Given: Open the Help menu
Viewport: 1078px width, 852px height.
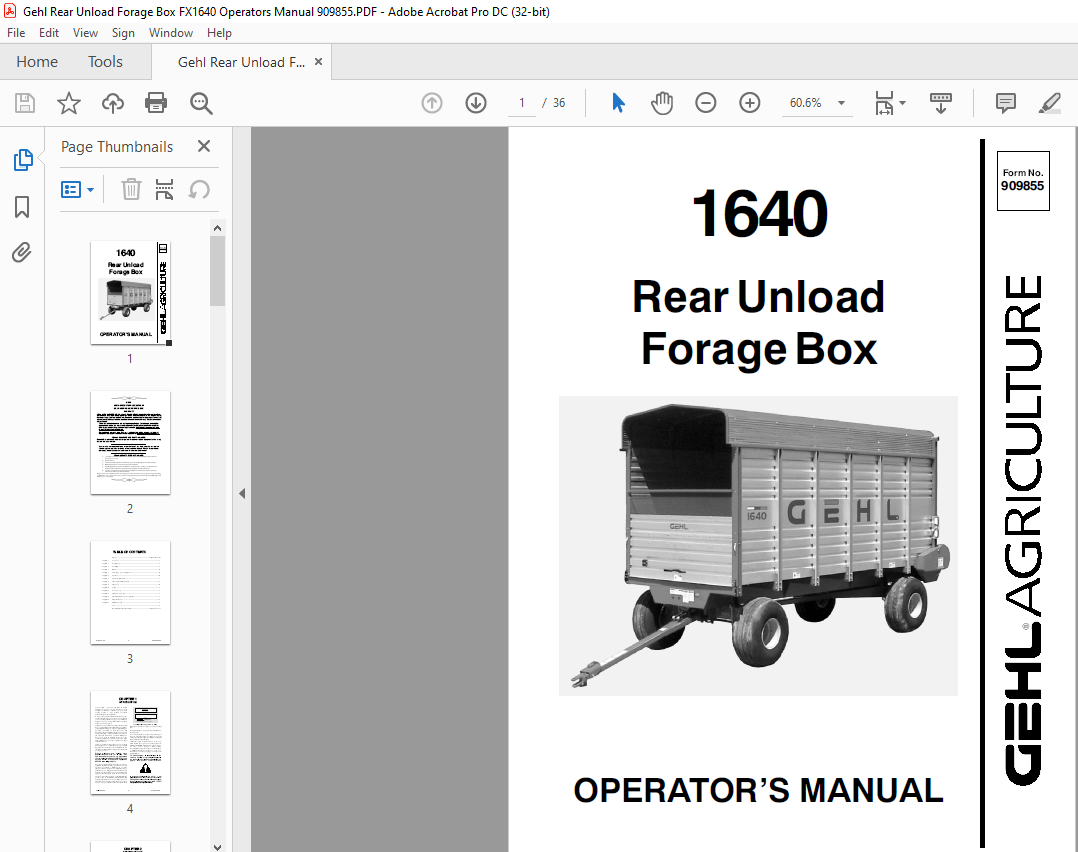Looking at the screenshot, I should pos(219,33).
